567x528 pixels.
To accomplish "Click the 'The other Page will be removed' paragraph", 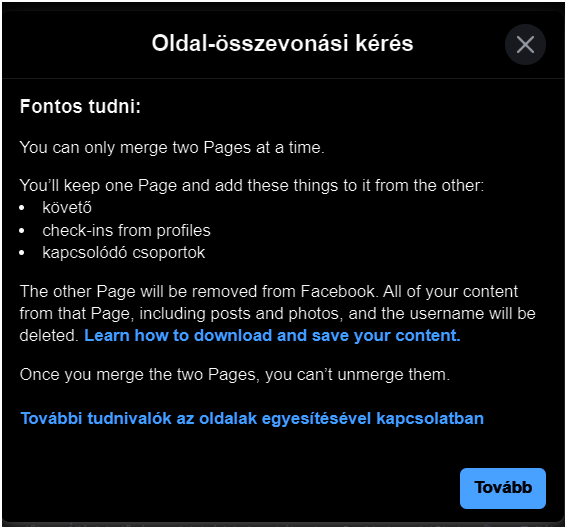I will pos(277,314).
